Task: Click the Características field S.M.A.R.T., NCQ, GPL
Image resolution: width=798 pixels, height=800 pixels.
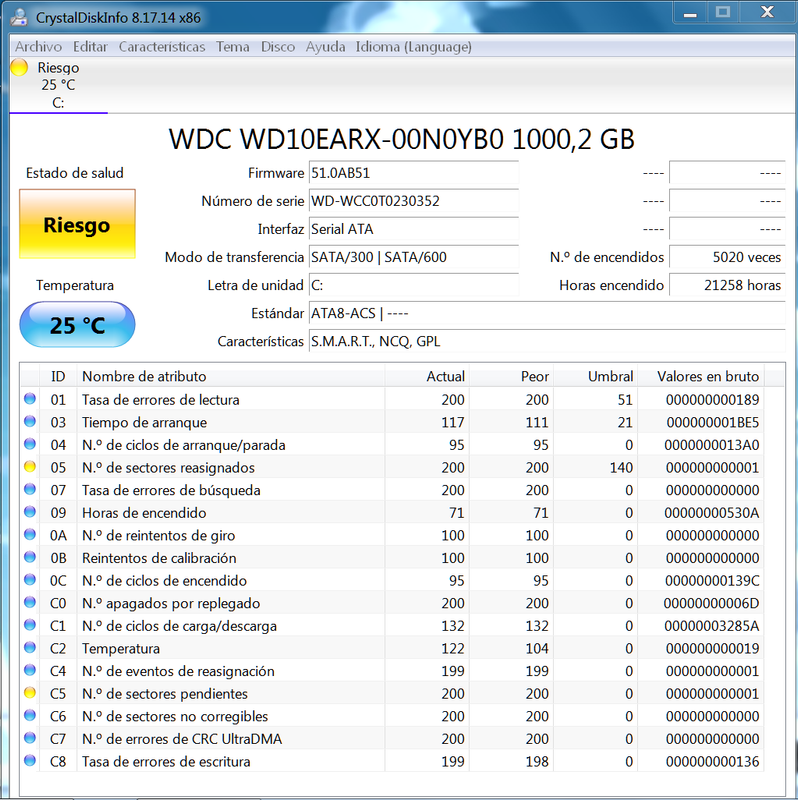Action: (547, 341)
